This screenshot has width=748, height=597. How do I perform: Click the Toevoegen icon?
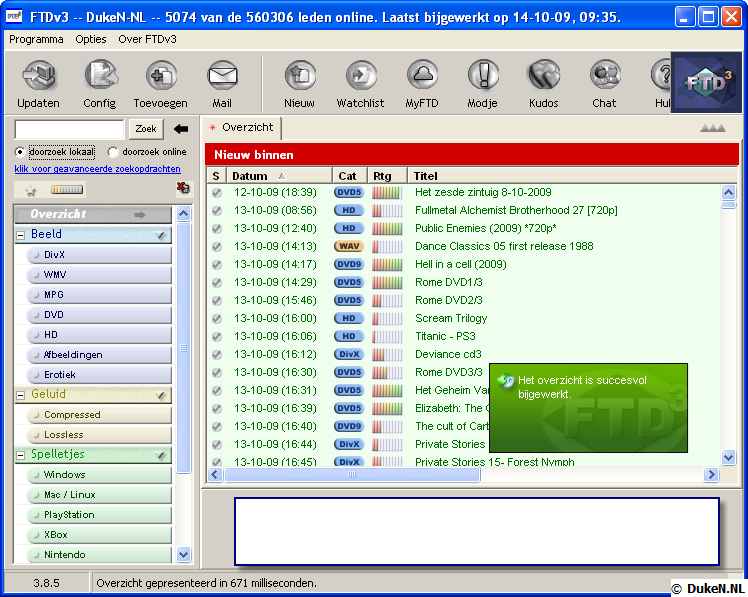[161, 76]
